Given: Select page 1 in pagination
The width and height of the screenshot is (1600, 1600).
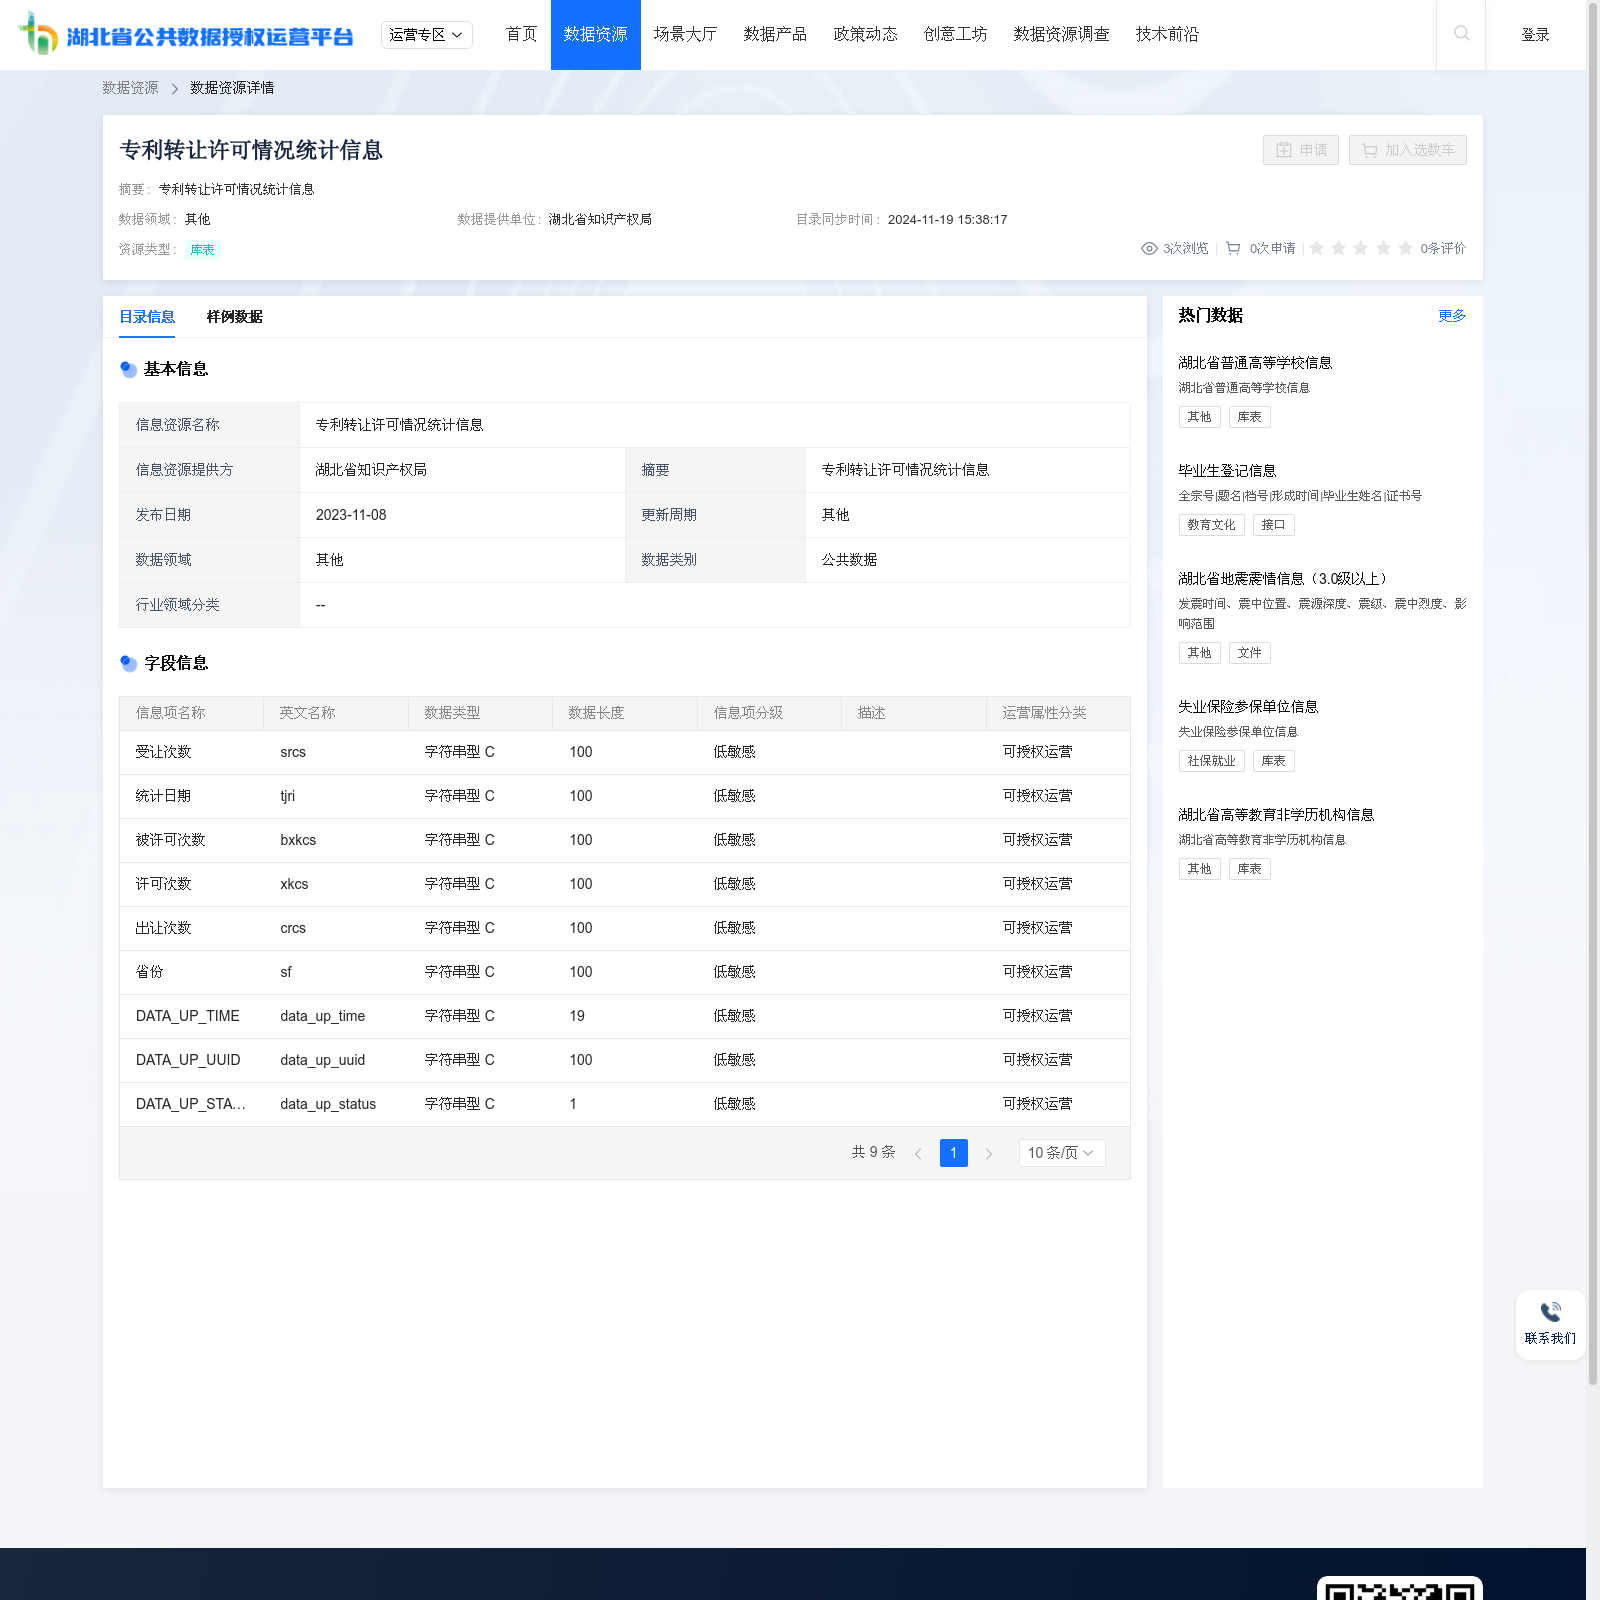Looking at the screenshot, I should point(953,1153).
